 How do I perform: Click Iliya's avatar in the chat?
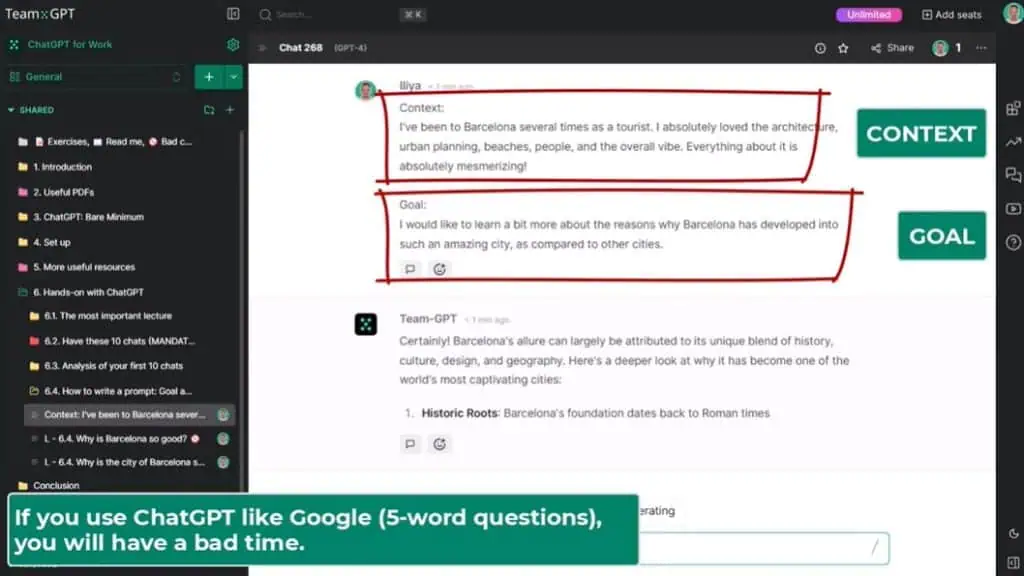[x=365, y=89]
